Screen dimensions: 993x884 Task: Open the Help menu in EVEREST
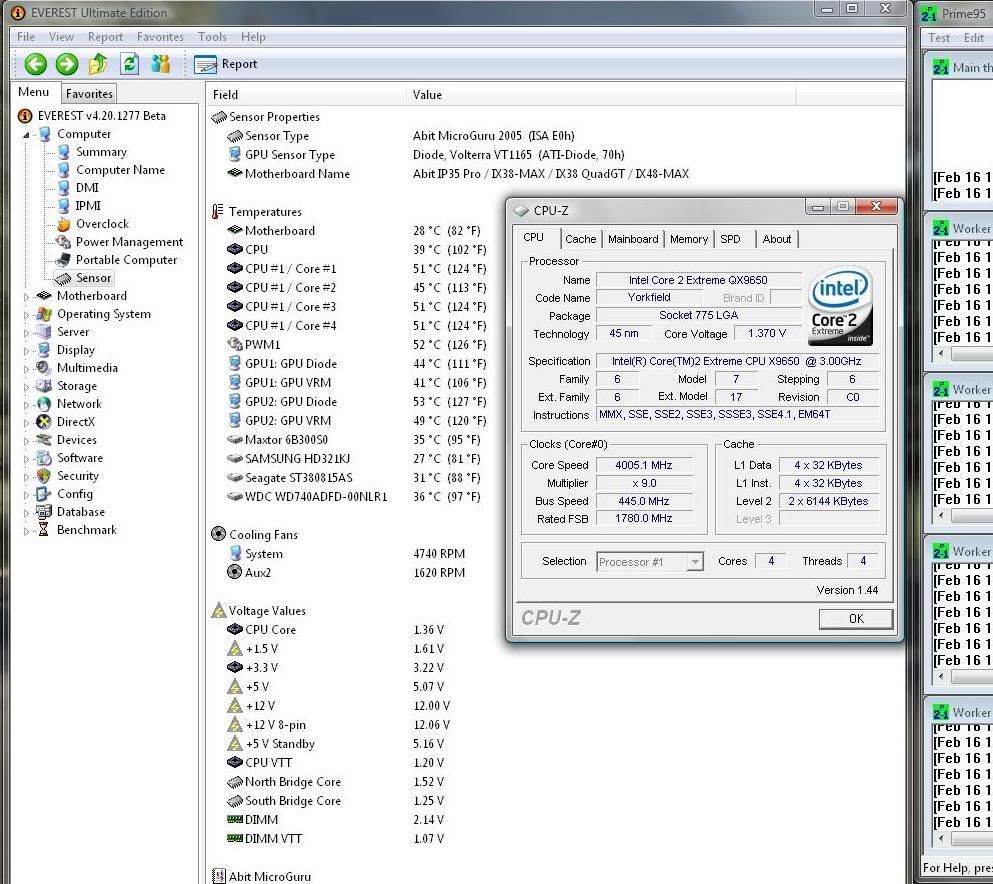(253, 37)
